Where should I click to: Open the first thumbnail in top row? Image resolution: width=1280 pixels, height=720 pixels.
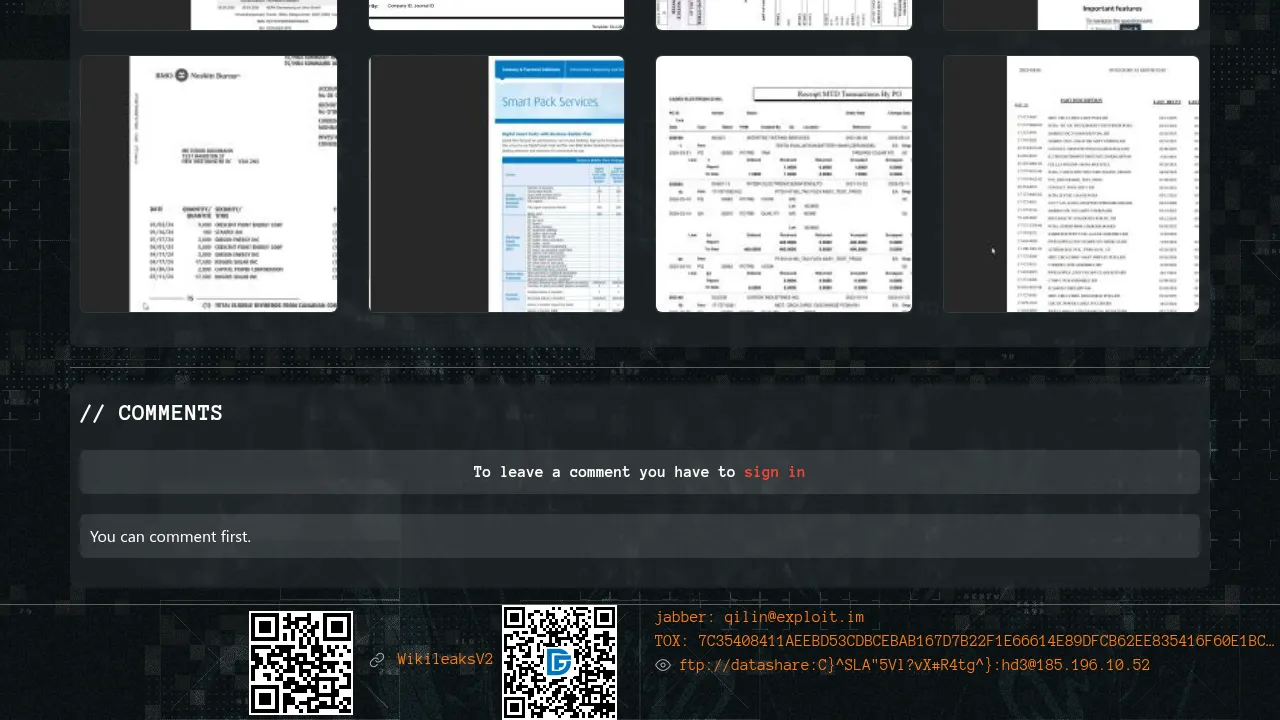[208, 14]
